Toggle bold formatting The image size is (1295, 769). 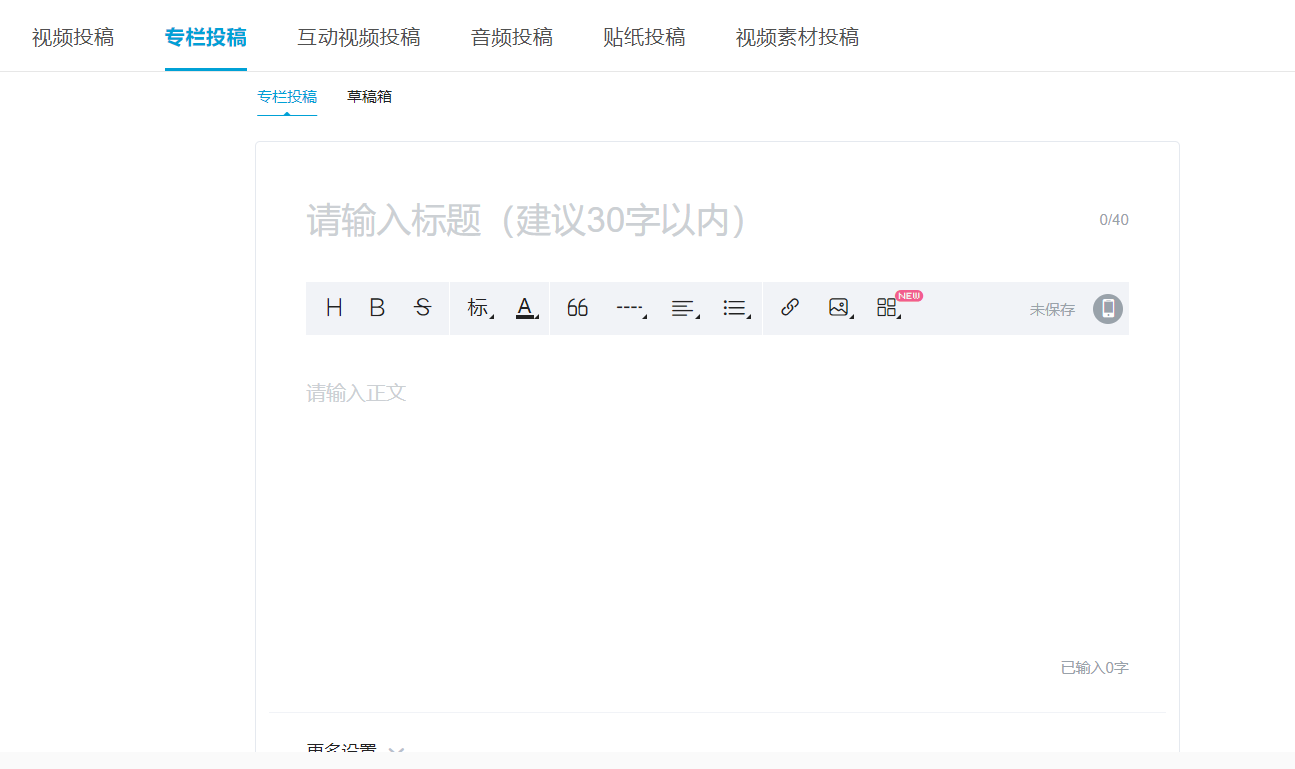point(377,308)
